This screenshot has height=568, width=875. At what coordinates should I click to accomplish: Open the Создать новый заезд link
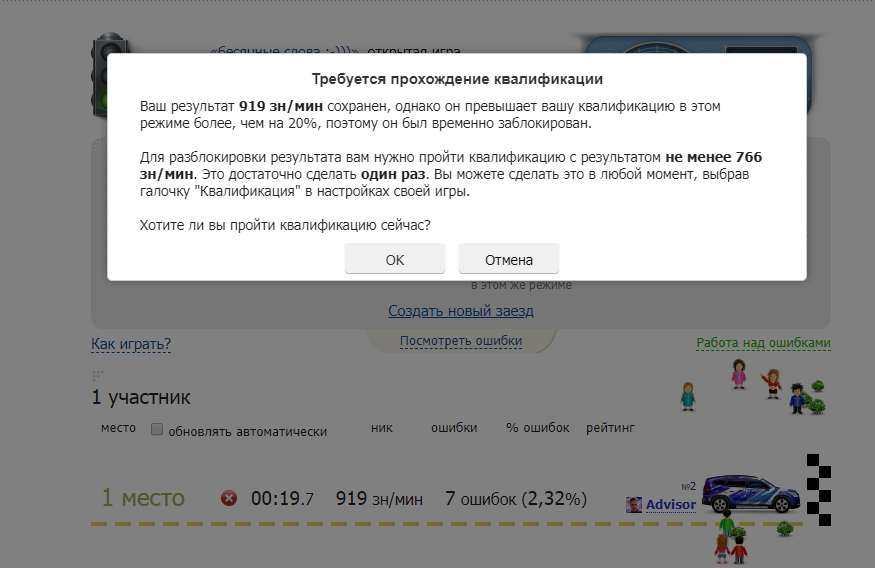coord(461,311)
